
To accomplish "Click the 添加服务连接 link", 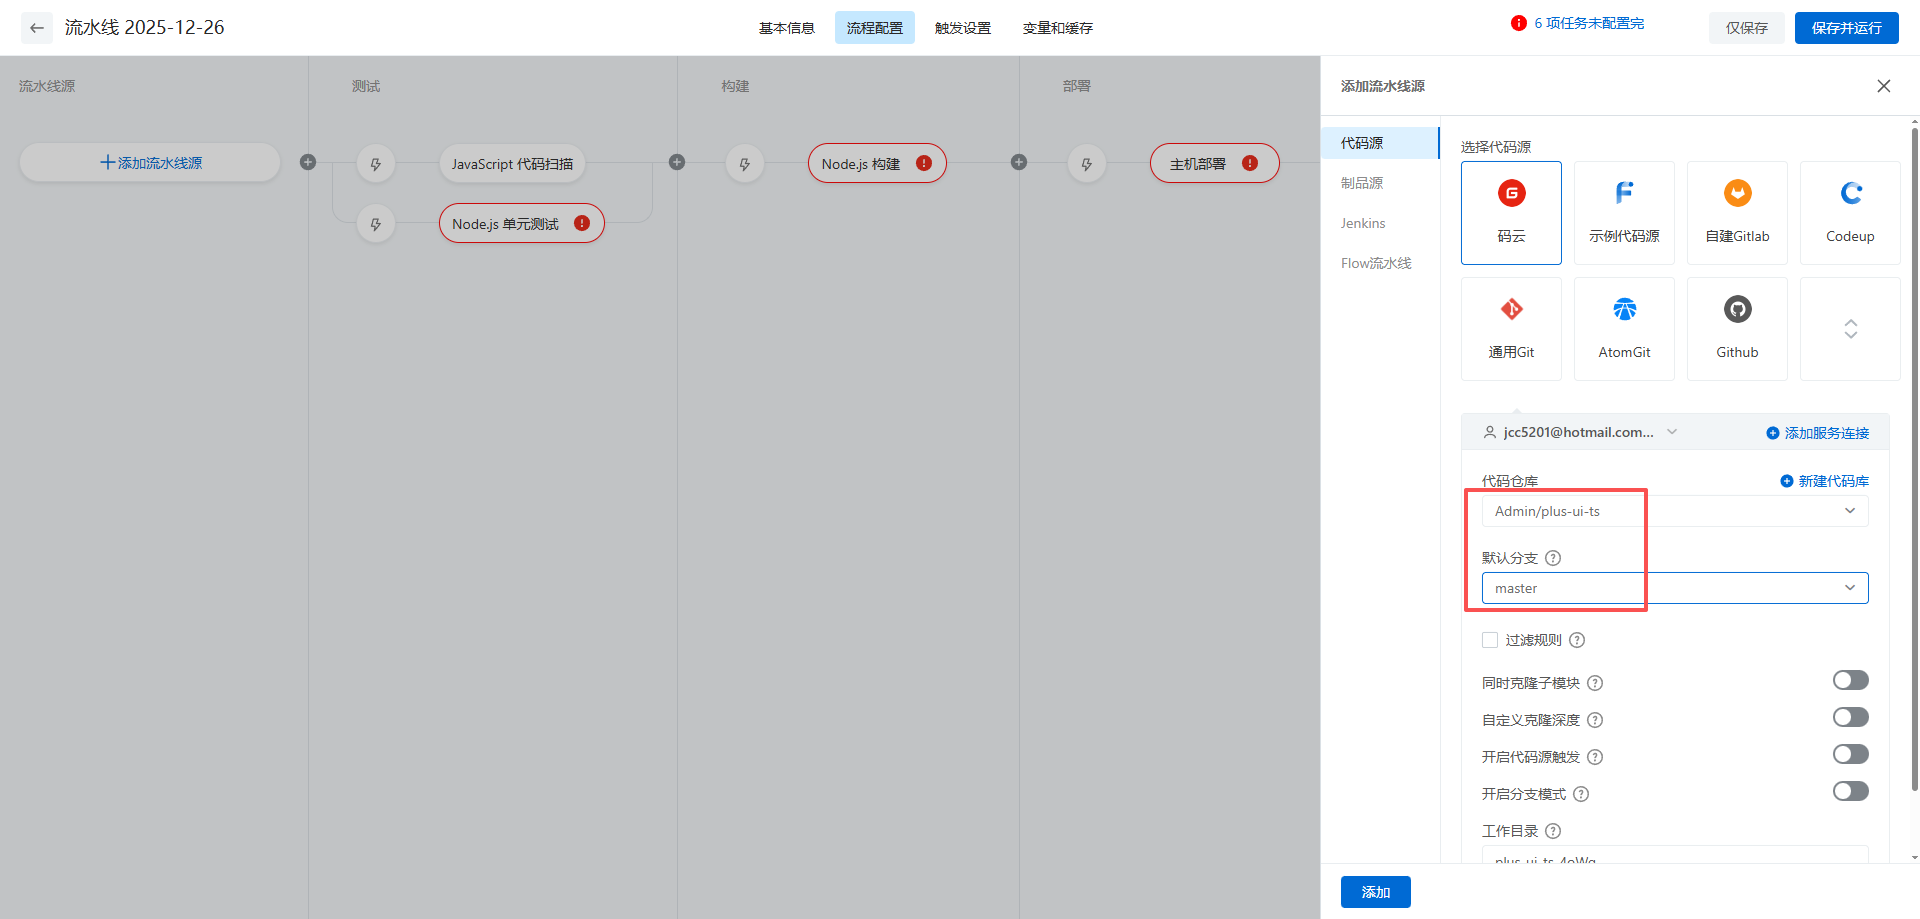I will (x=1818, y=433).
